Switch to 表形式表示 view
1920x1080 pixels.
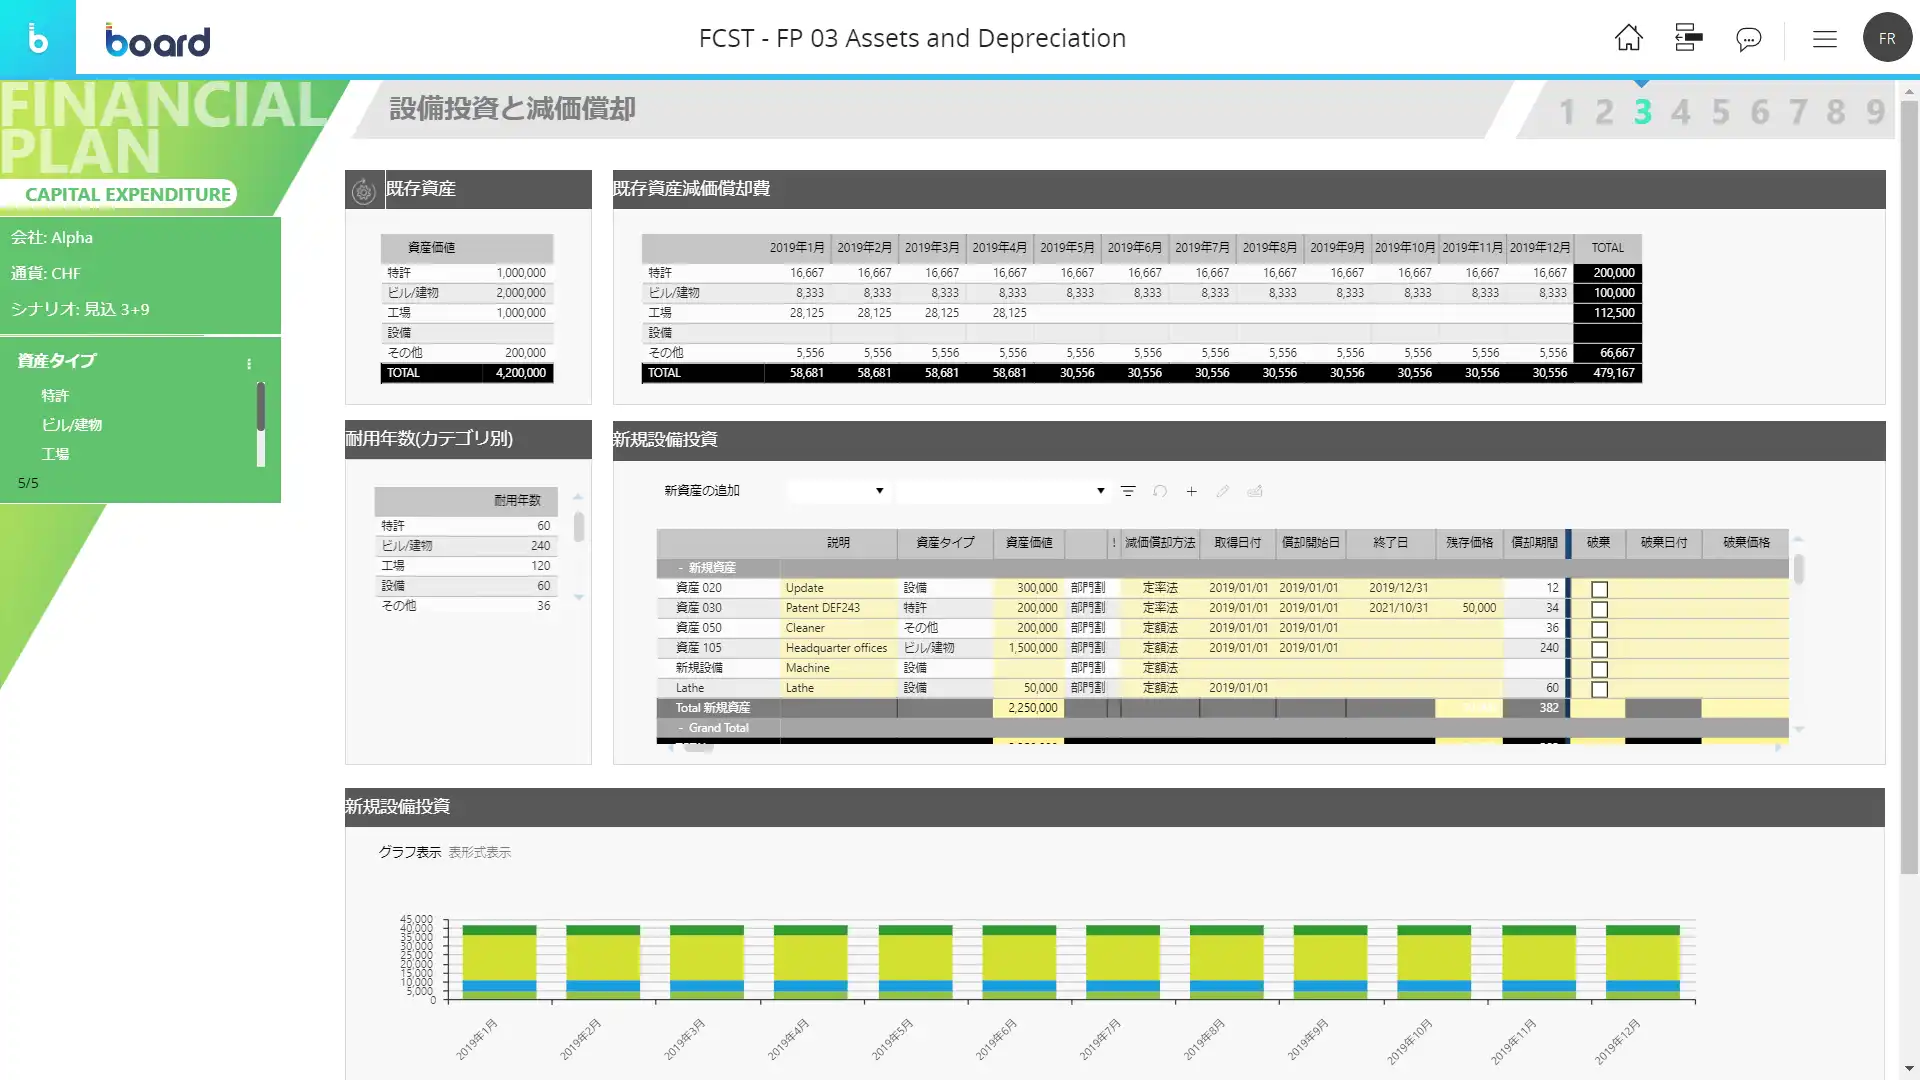click(x=479, y=852)
